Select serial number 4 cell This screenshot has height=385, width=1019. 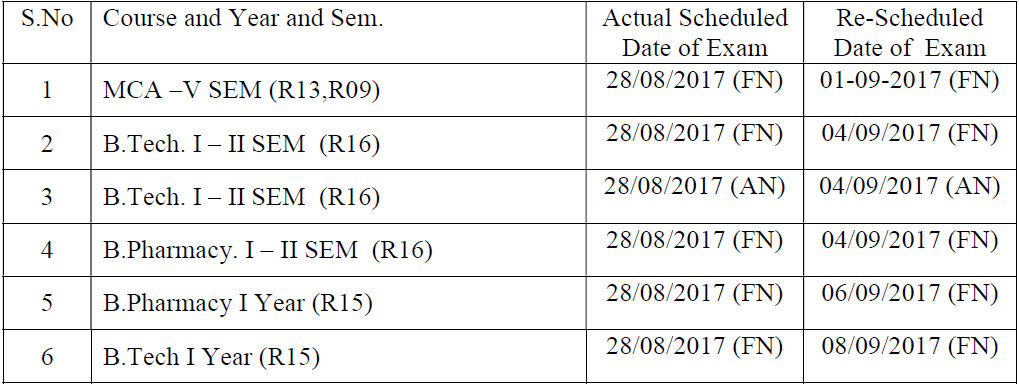coord(47,250)
